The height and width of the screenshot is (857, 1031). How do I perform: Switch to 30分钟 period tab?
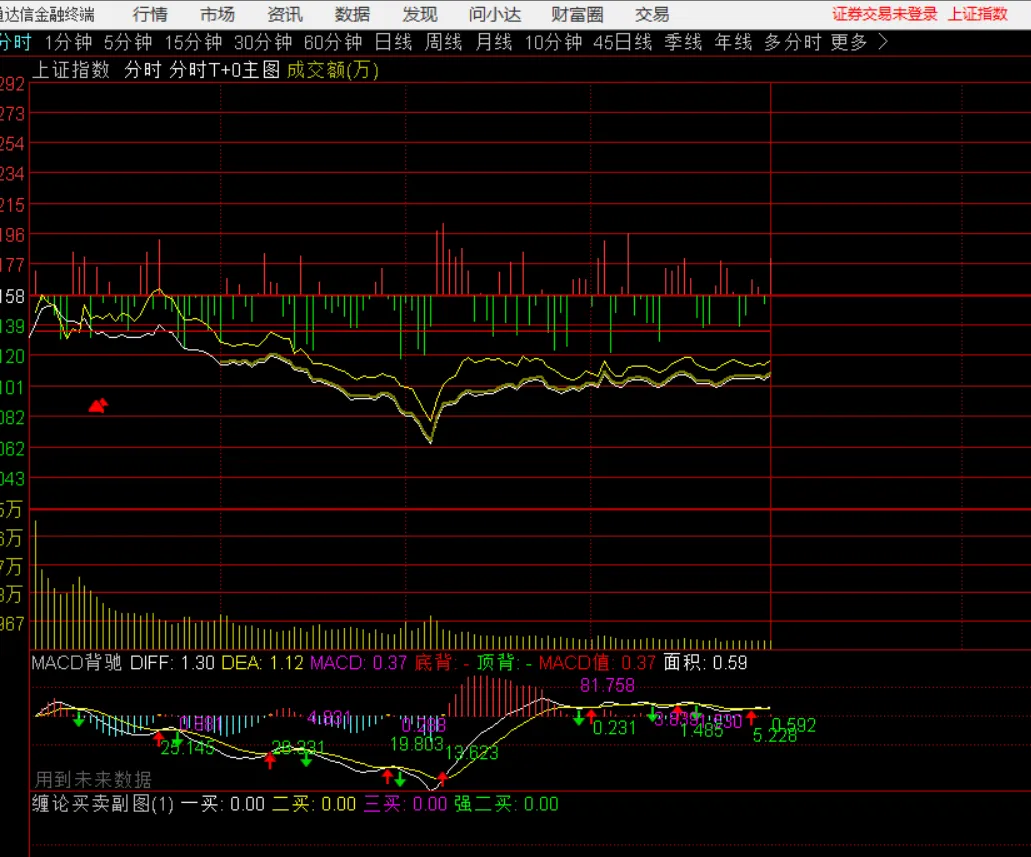[x=263, y=43]
